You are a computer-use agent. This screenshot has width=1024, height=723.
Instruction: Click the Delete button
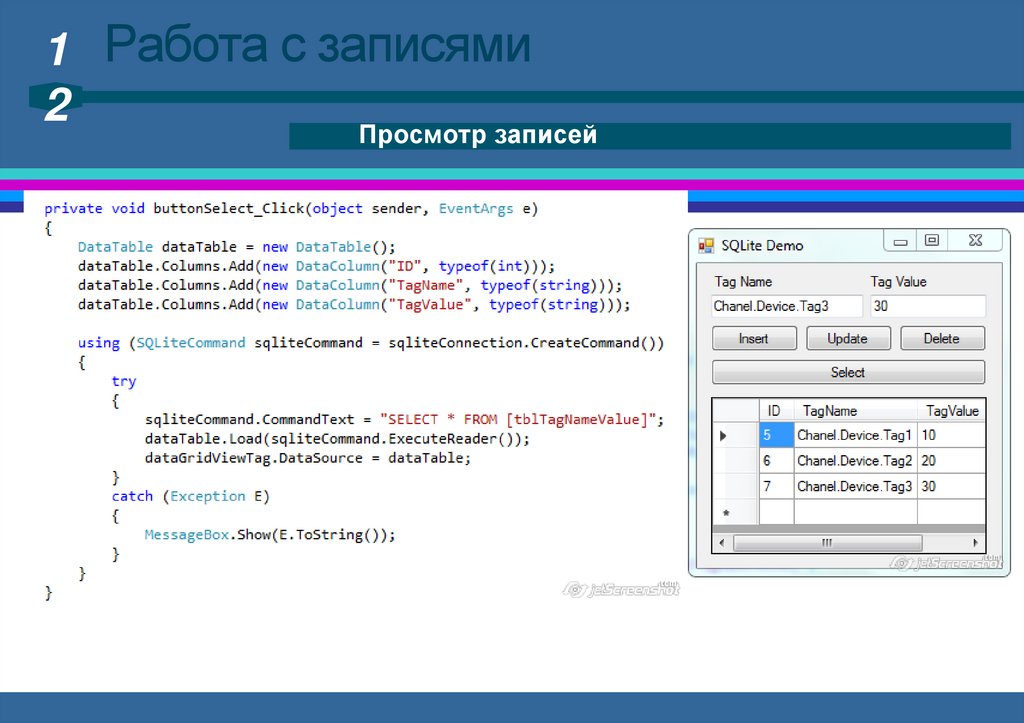click(941, 339)
